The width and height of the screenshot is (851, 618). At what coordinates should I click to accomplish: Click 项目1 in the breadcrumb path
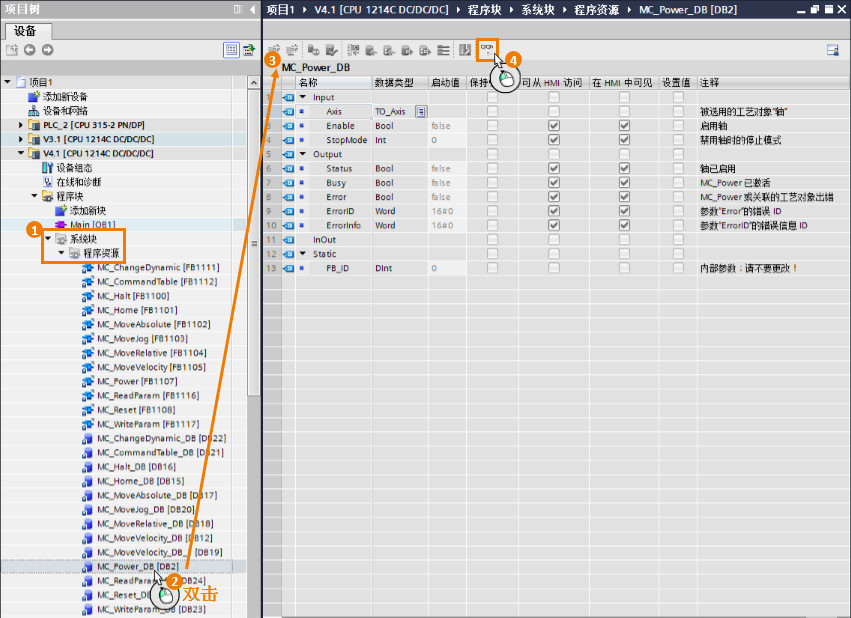pyautogui.click(x=281, y=9)
